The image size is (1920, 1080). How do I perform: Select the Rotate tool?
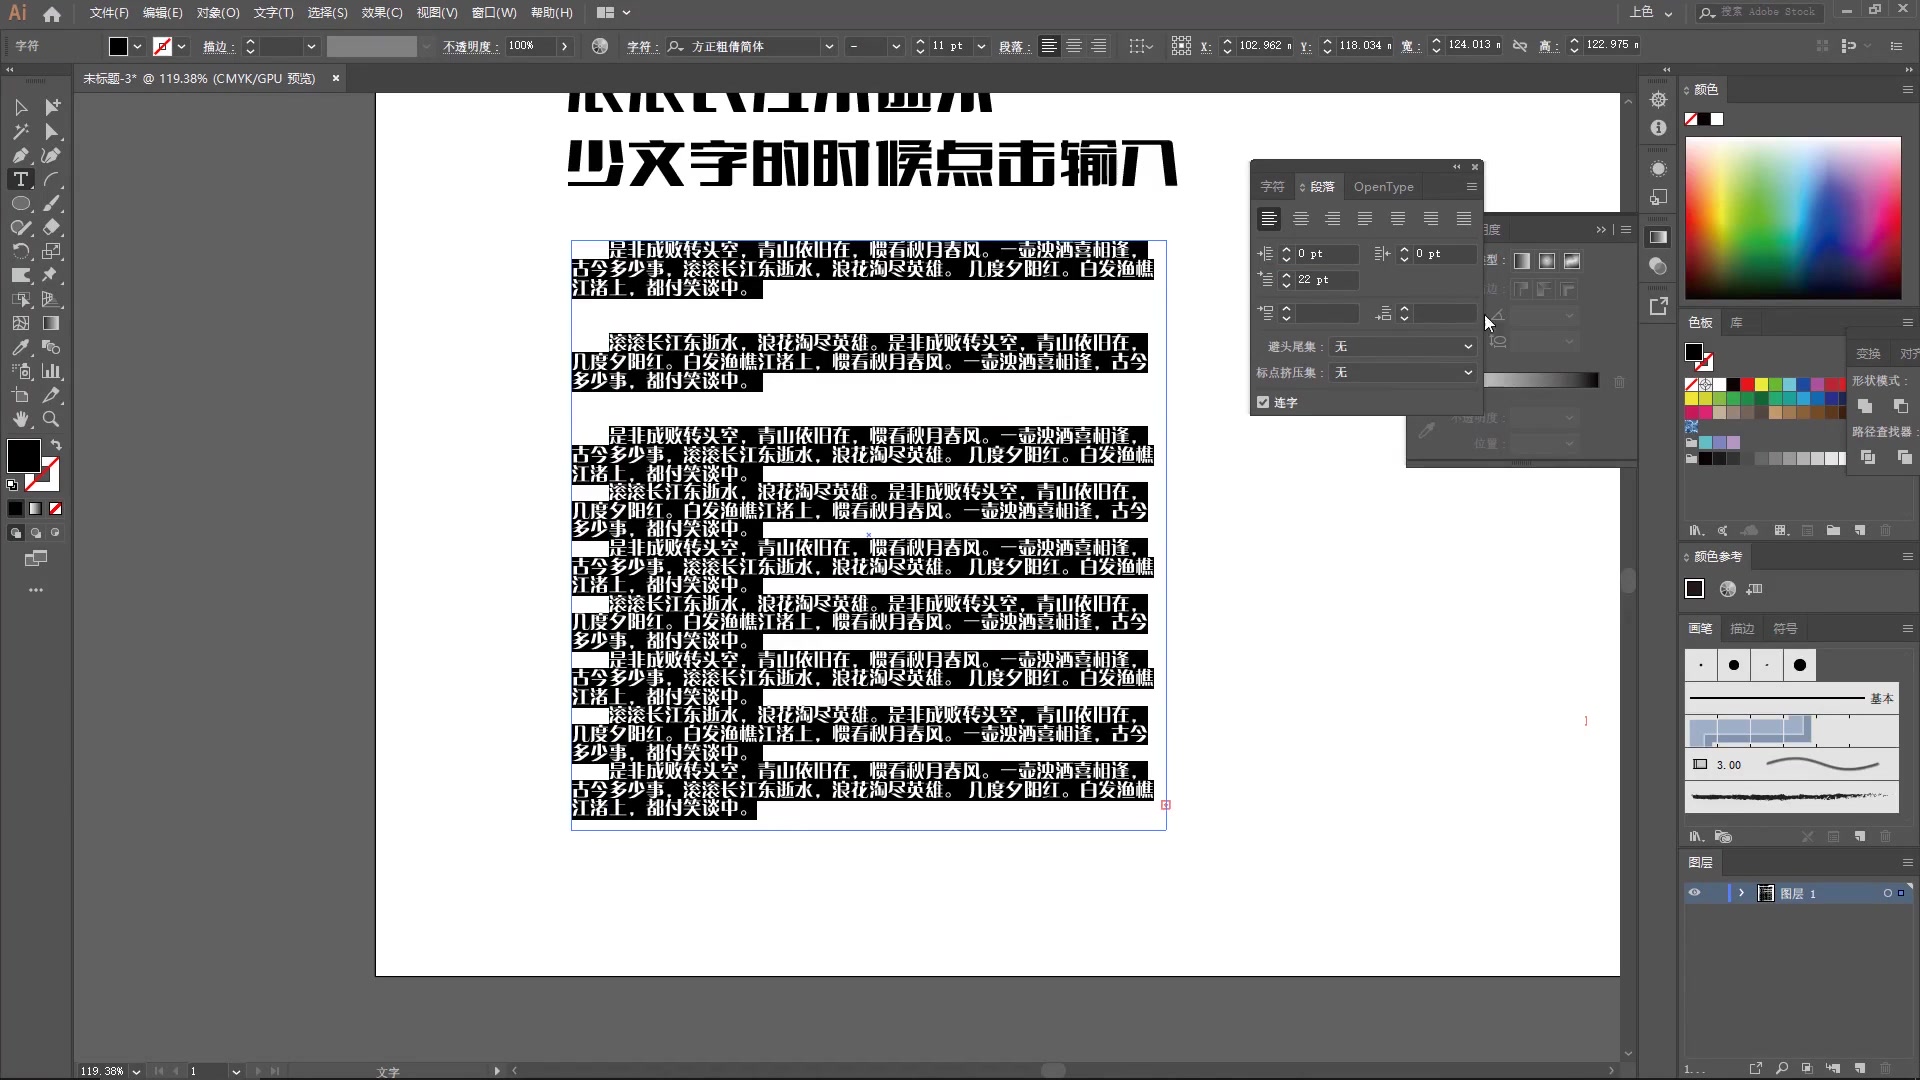click(19, 251)
